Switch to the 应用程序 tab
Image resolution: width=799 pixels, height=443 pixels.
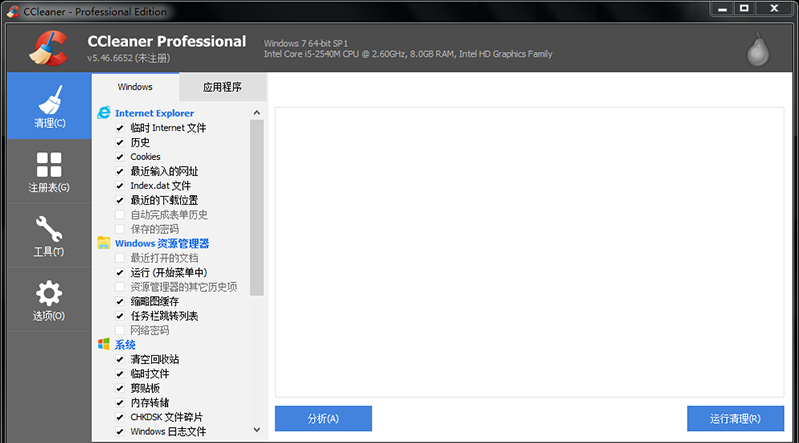point(223,87)
